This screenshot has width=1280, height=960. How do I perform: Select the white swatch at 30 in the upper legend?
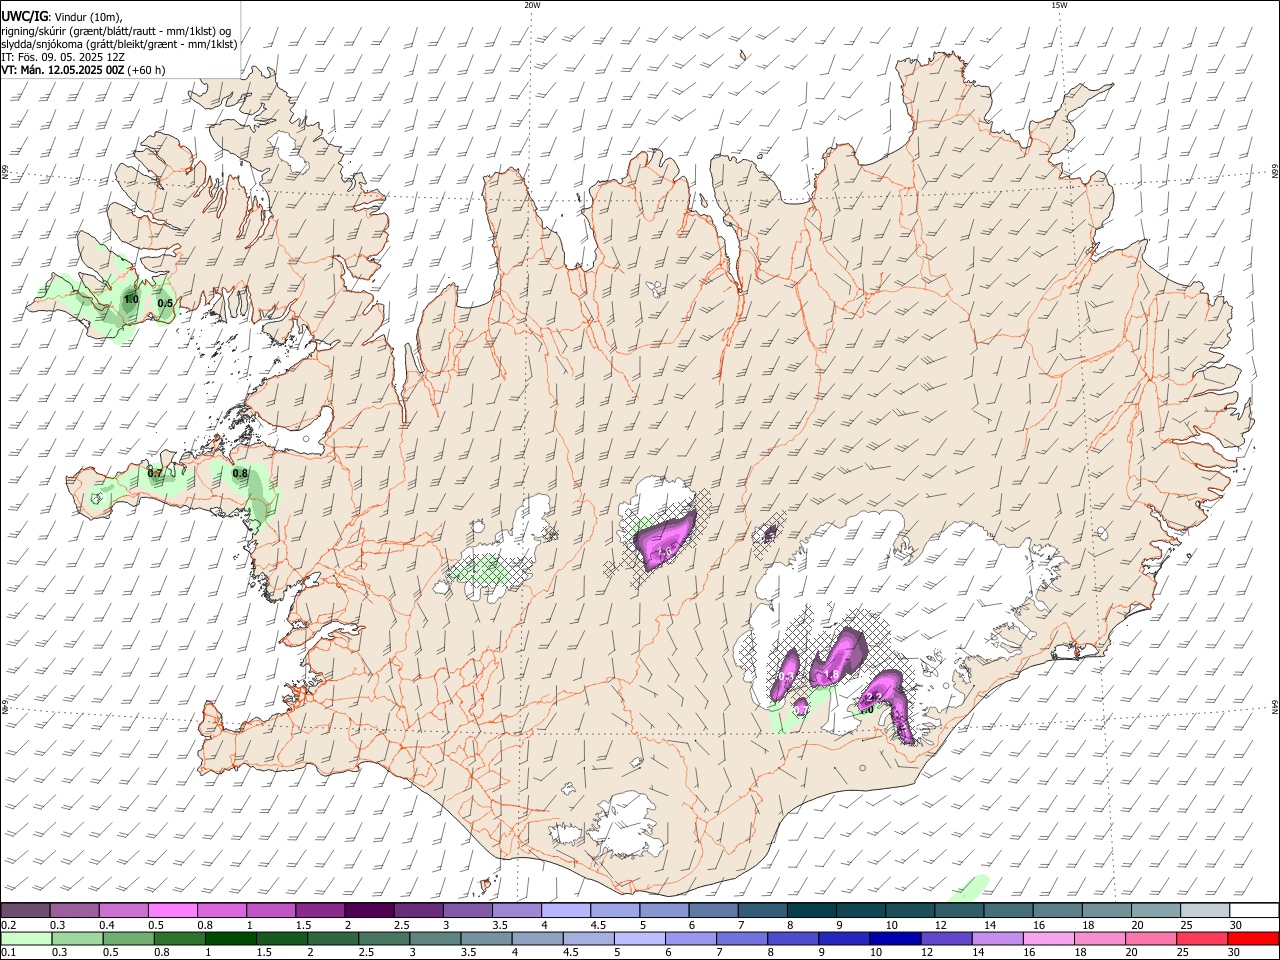pos(1254,910)
